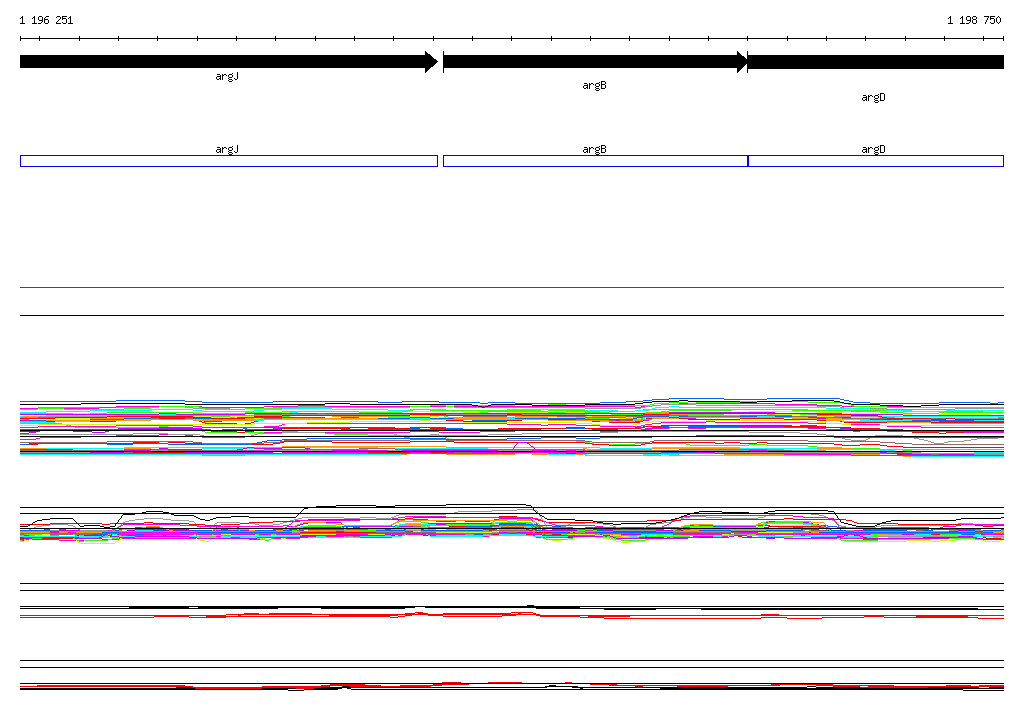Select the black argJ gene arrow
The height and width of the screenshot is (714, 1024).
[229, 62]
